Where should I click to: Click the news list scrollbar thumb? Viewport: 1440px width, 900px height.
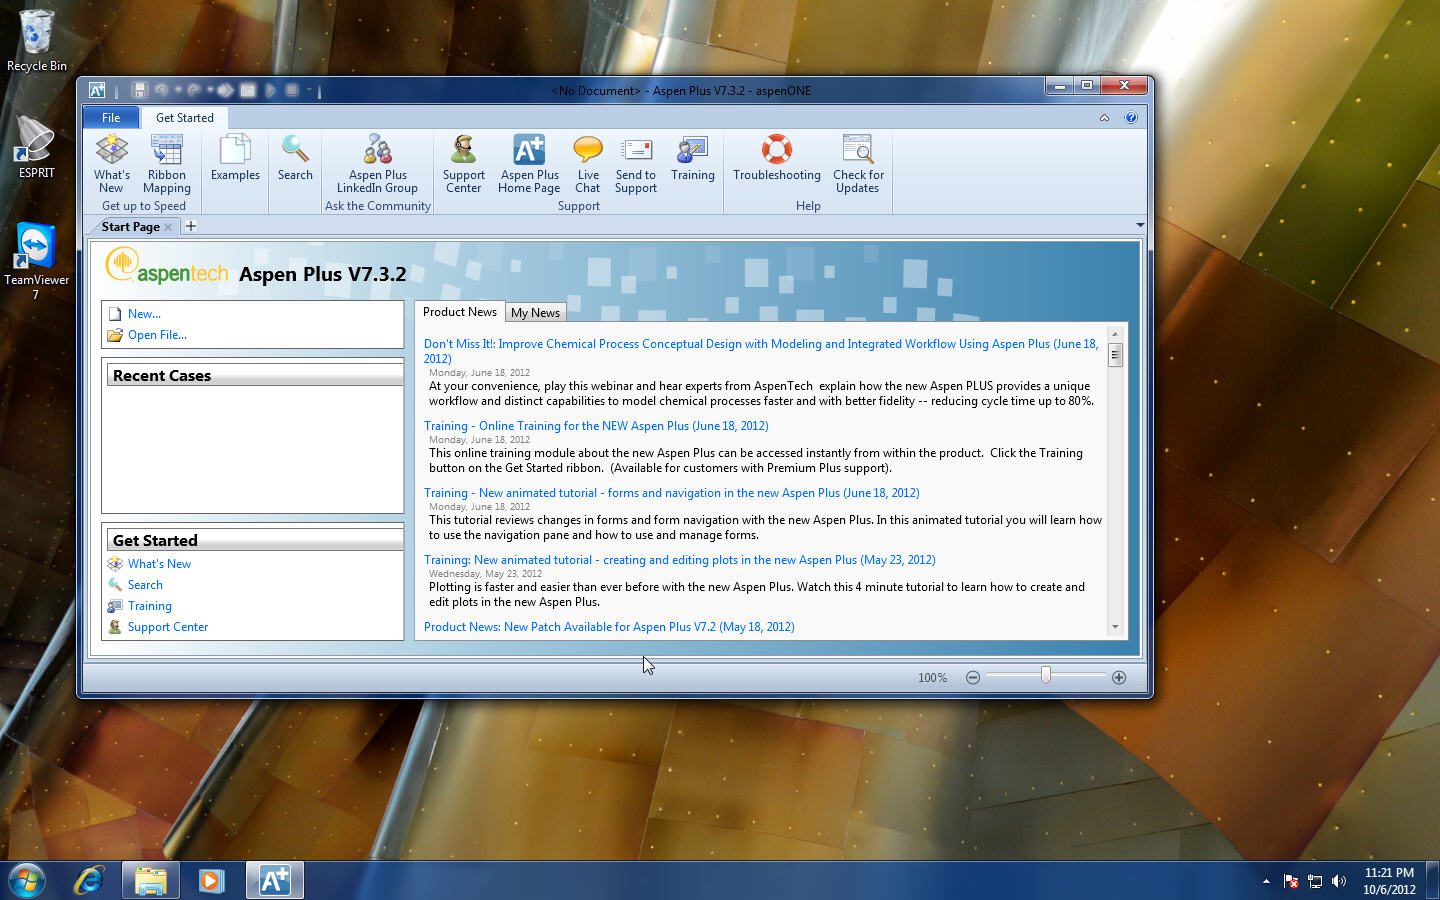point(1115,355)
